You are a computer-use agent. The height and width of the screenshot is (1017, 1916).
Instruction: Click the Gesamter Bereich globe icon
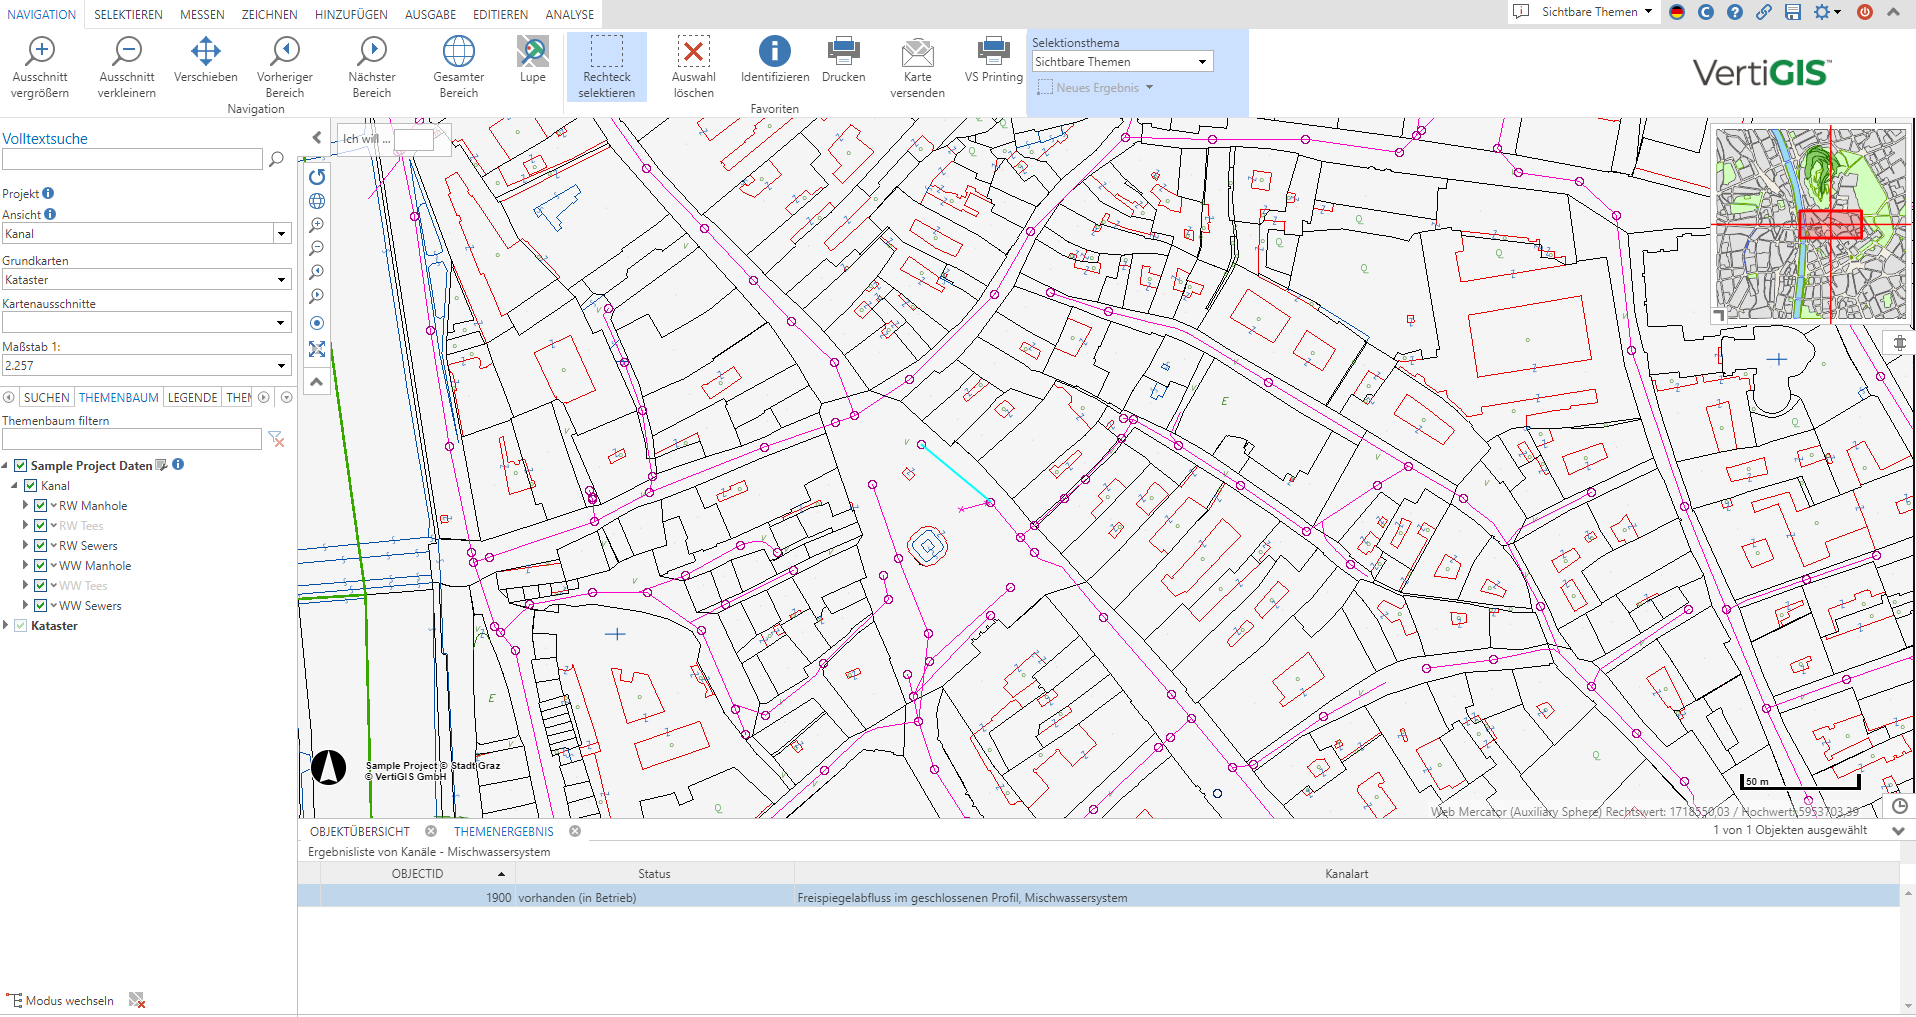tap(458, 52)
